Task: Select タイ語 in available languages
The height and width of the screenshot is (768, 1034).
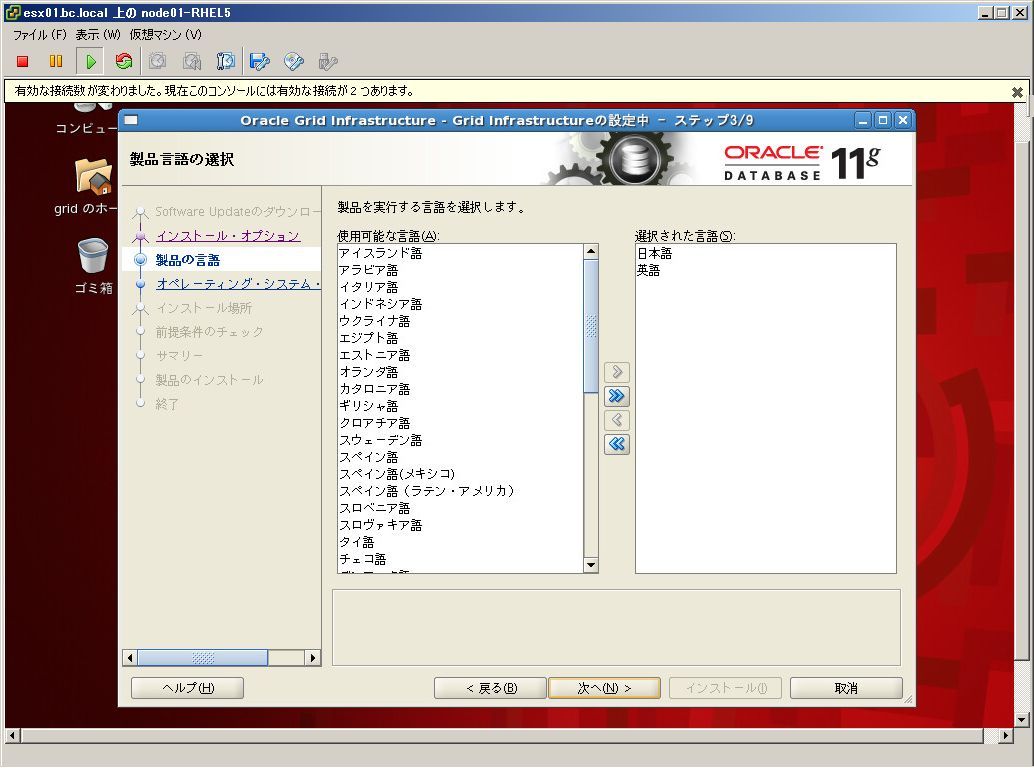Action: (x=460, y=543)
